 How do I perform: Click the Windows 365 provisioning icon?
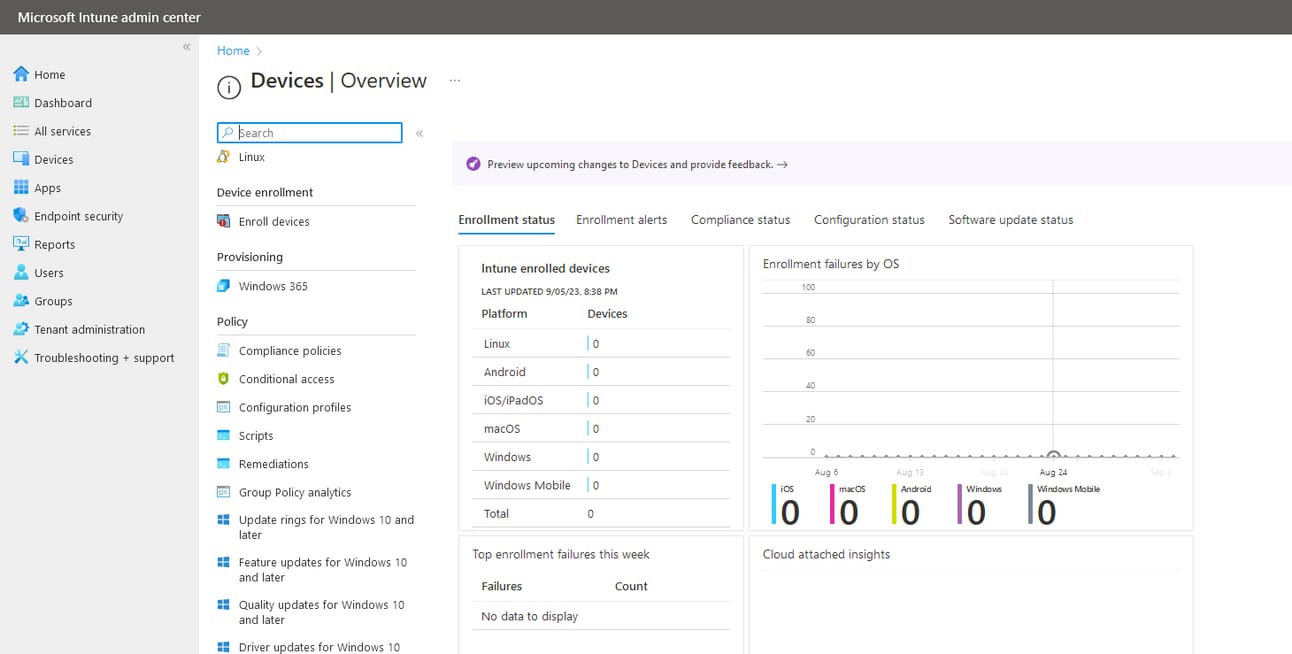(224, 286)
